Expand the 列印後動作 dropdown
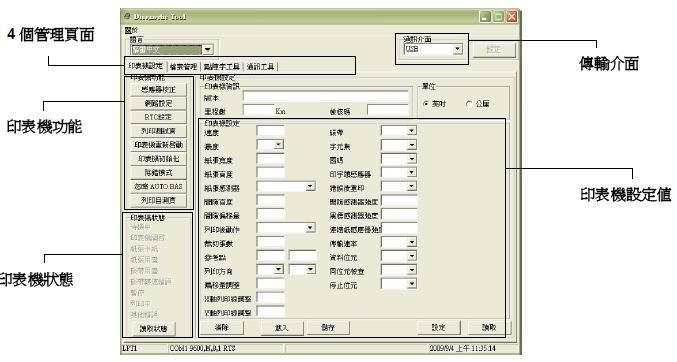 (310, 228)
